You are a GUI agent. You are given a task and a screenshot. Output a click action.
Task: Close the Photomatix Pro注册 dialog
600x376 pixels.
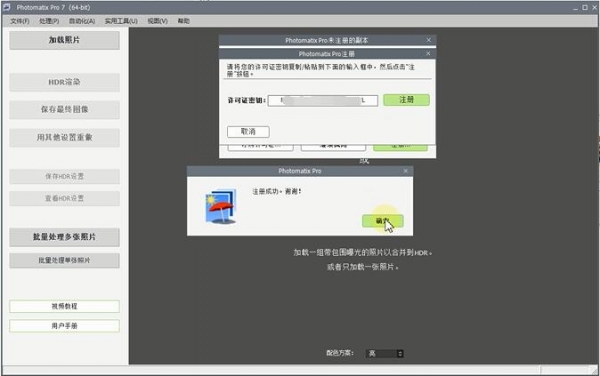pyautogui.click(x=428, y=54)
